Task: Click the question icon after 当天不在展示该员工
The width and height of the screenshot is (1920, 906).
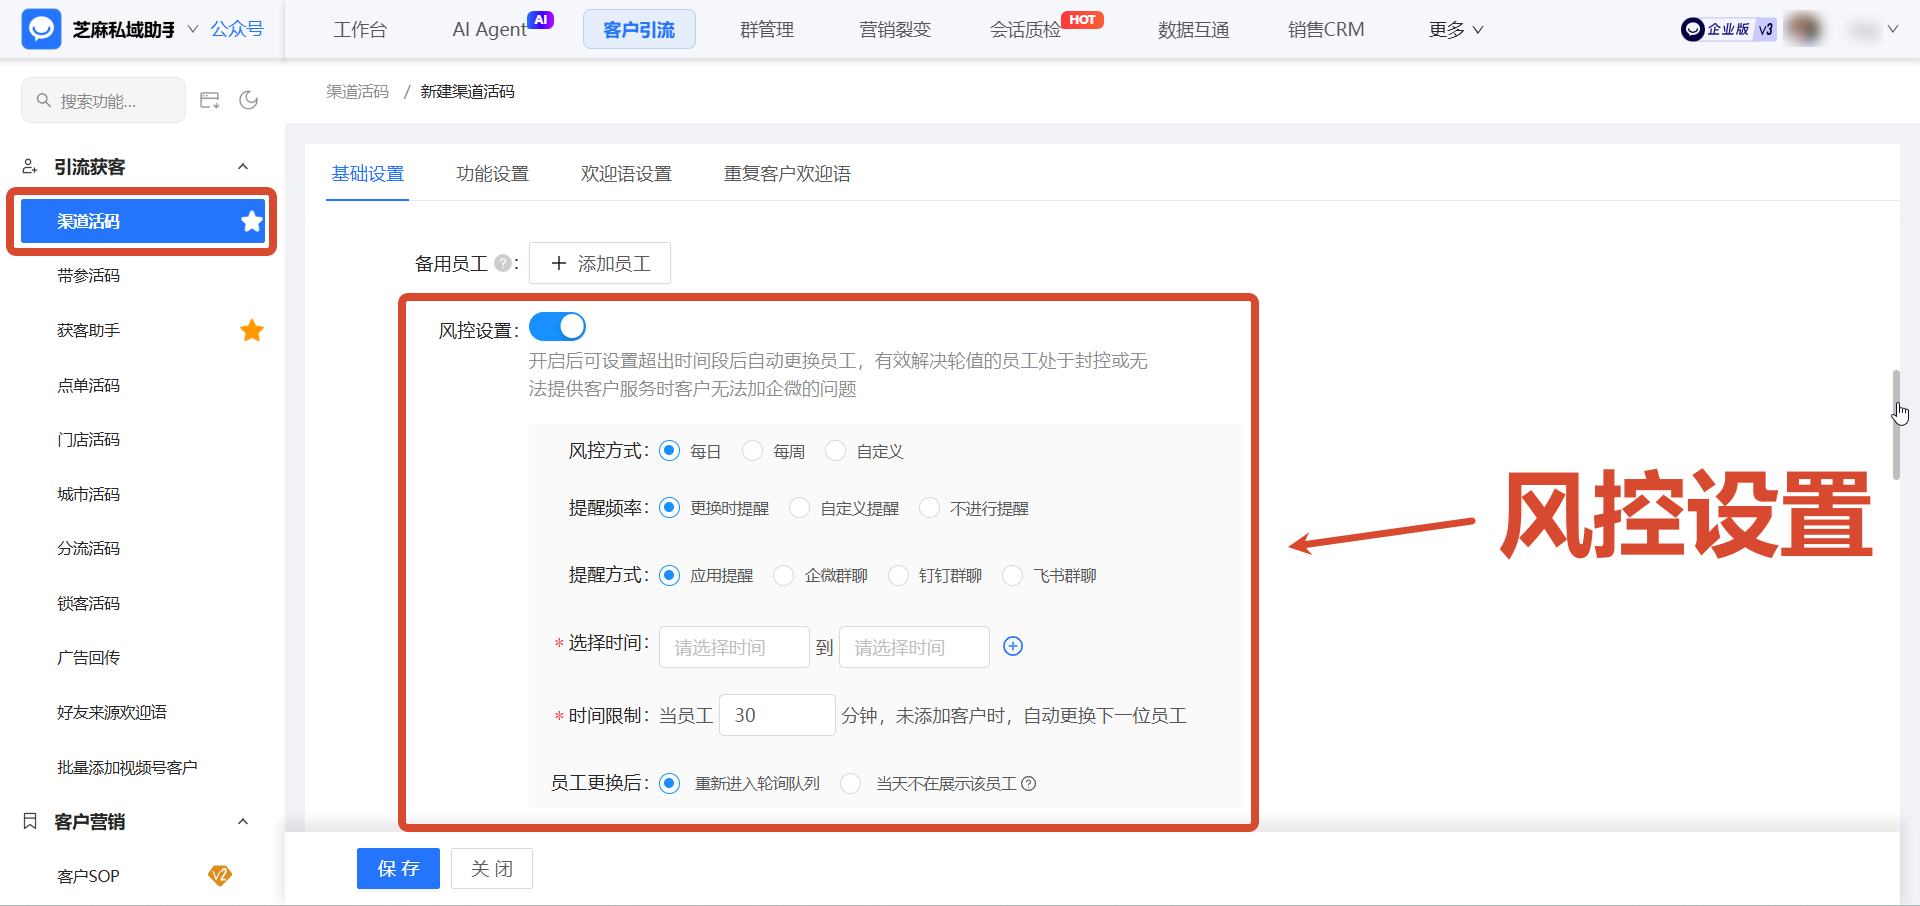Action: [1028, 783]
